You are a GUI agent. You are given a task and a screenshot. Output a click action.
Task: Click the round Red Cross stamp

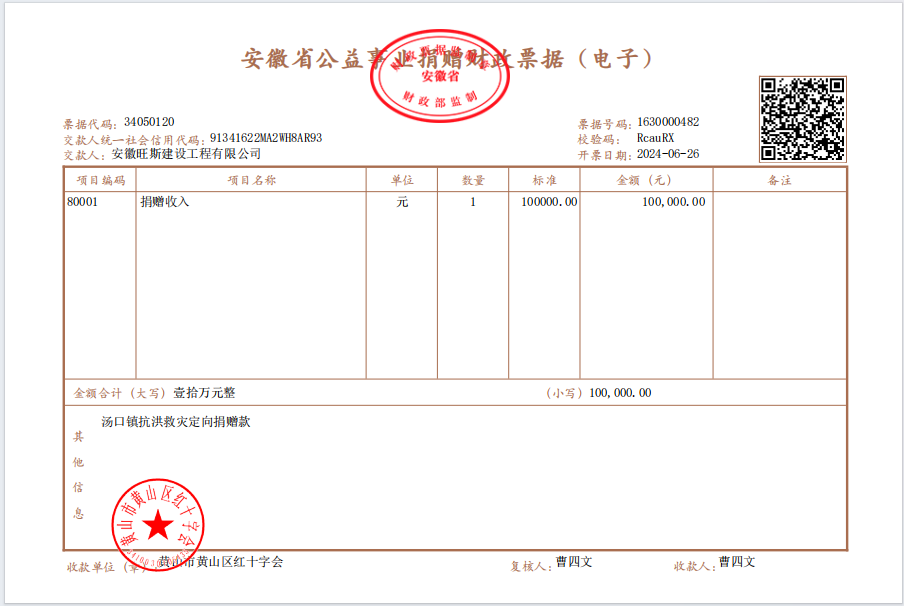point(157,525)
